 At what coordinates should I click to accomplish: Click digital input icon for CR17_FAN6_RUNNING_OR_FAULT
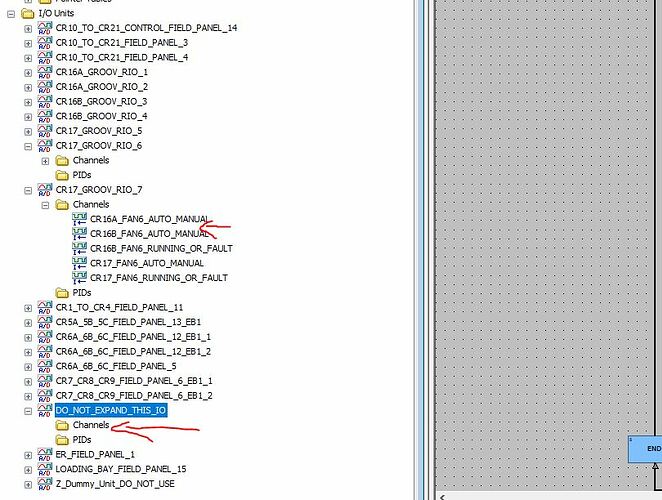tap(79, 277)
